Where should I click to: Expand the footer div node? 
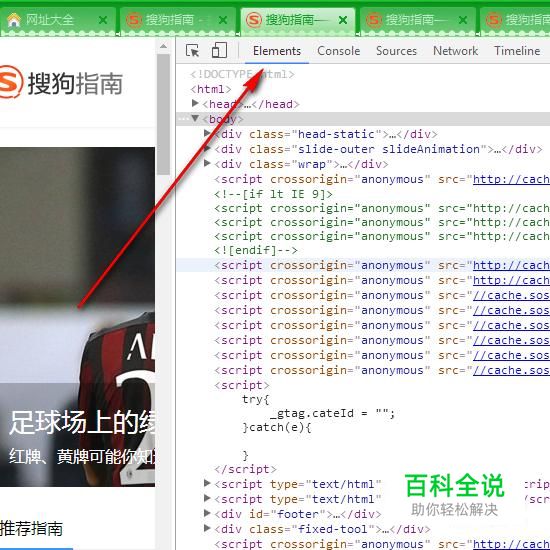(207, 513)
